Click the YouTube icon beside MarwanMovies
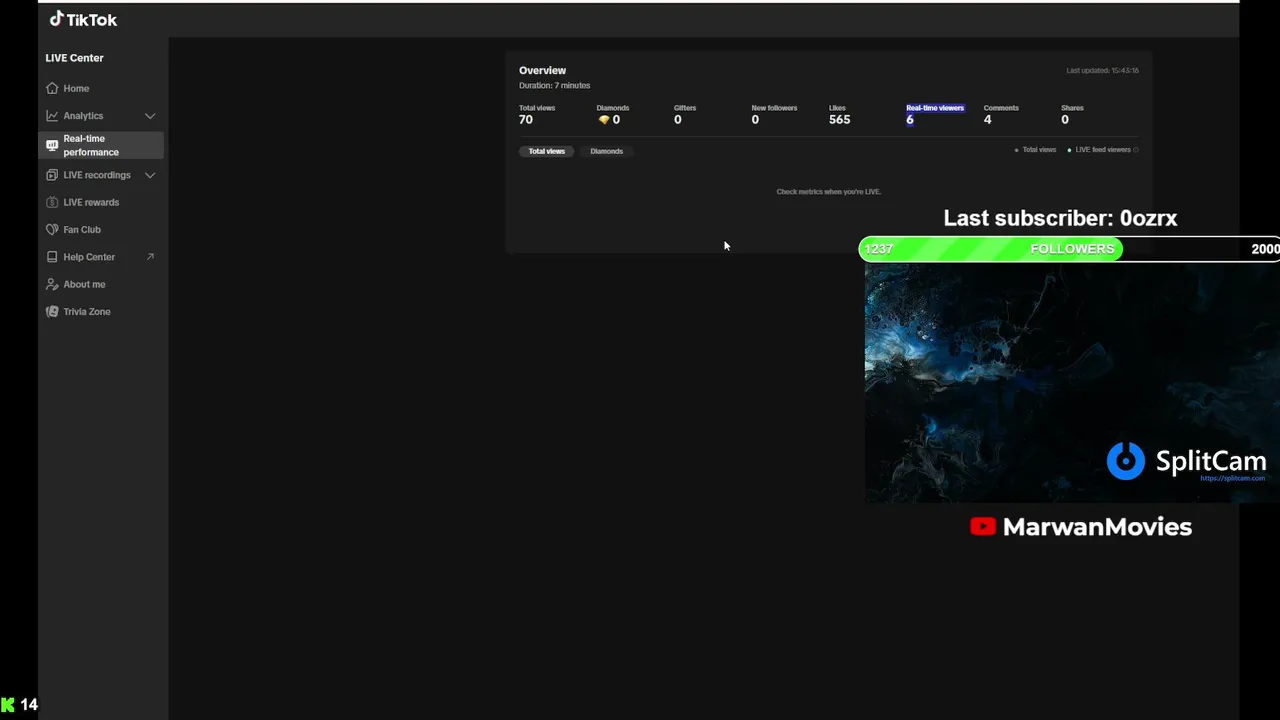 983,527
